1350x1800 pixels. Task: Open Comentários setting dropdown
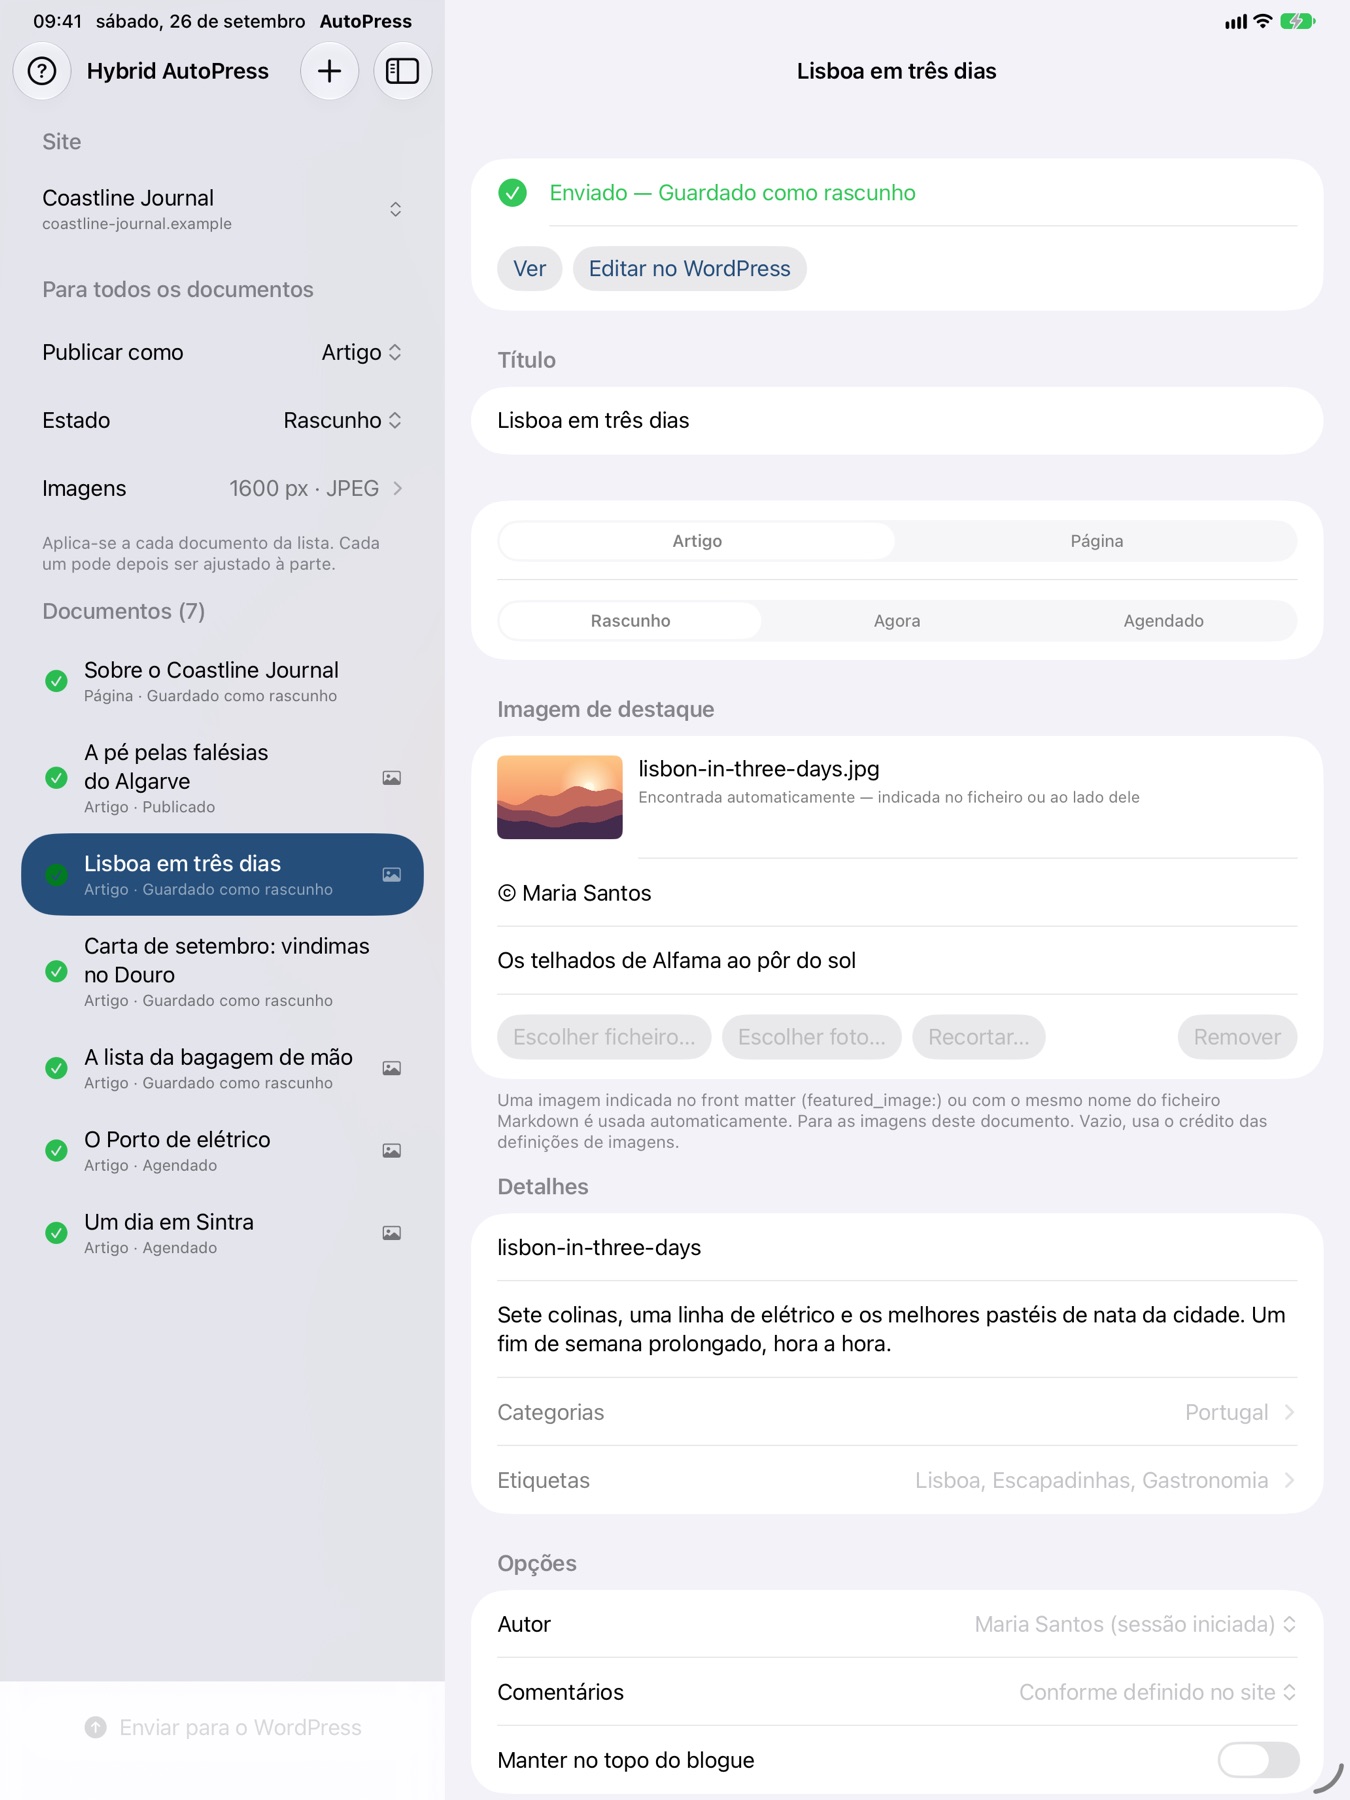(897, 1692)
